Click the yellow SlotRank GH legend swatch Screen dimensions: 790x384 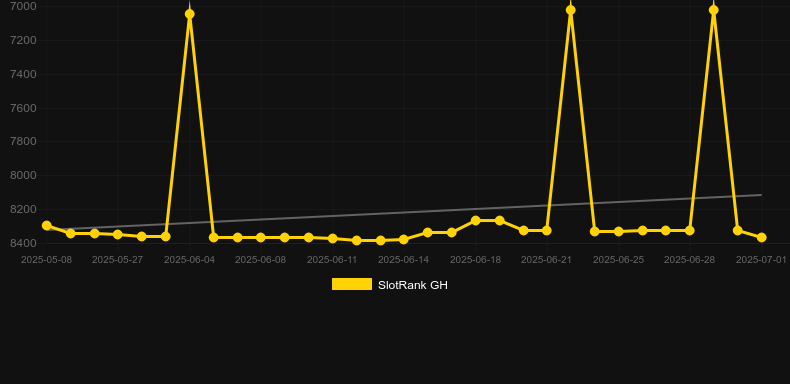352,284
